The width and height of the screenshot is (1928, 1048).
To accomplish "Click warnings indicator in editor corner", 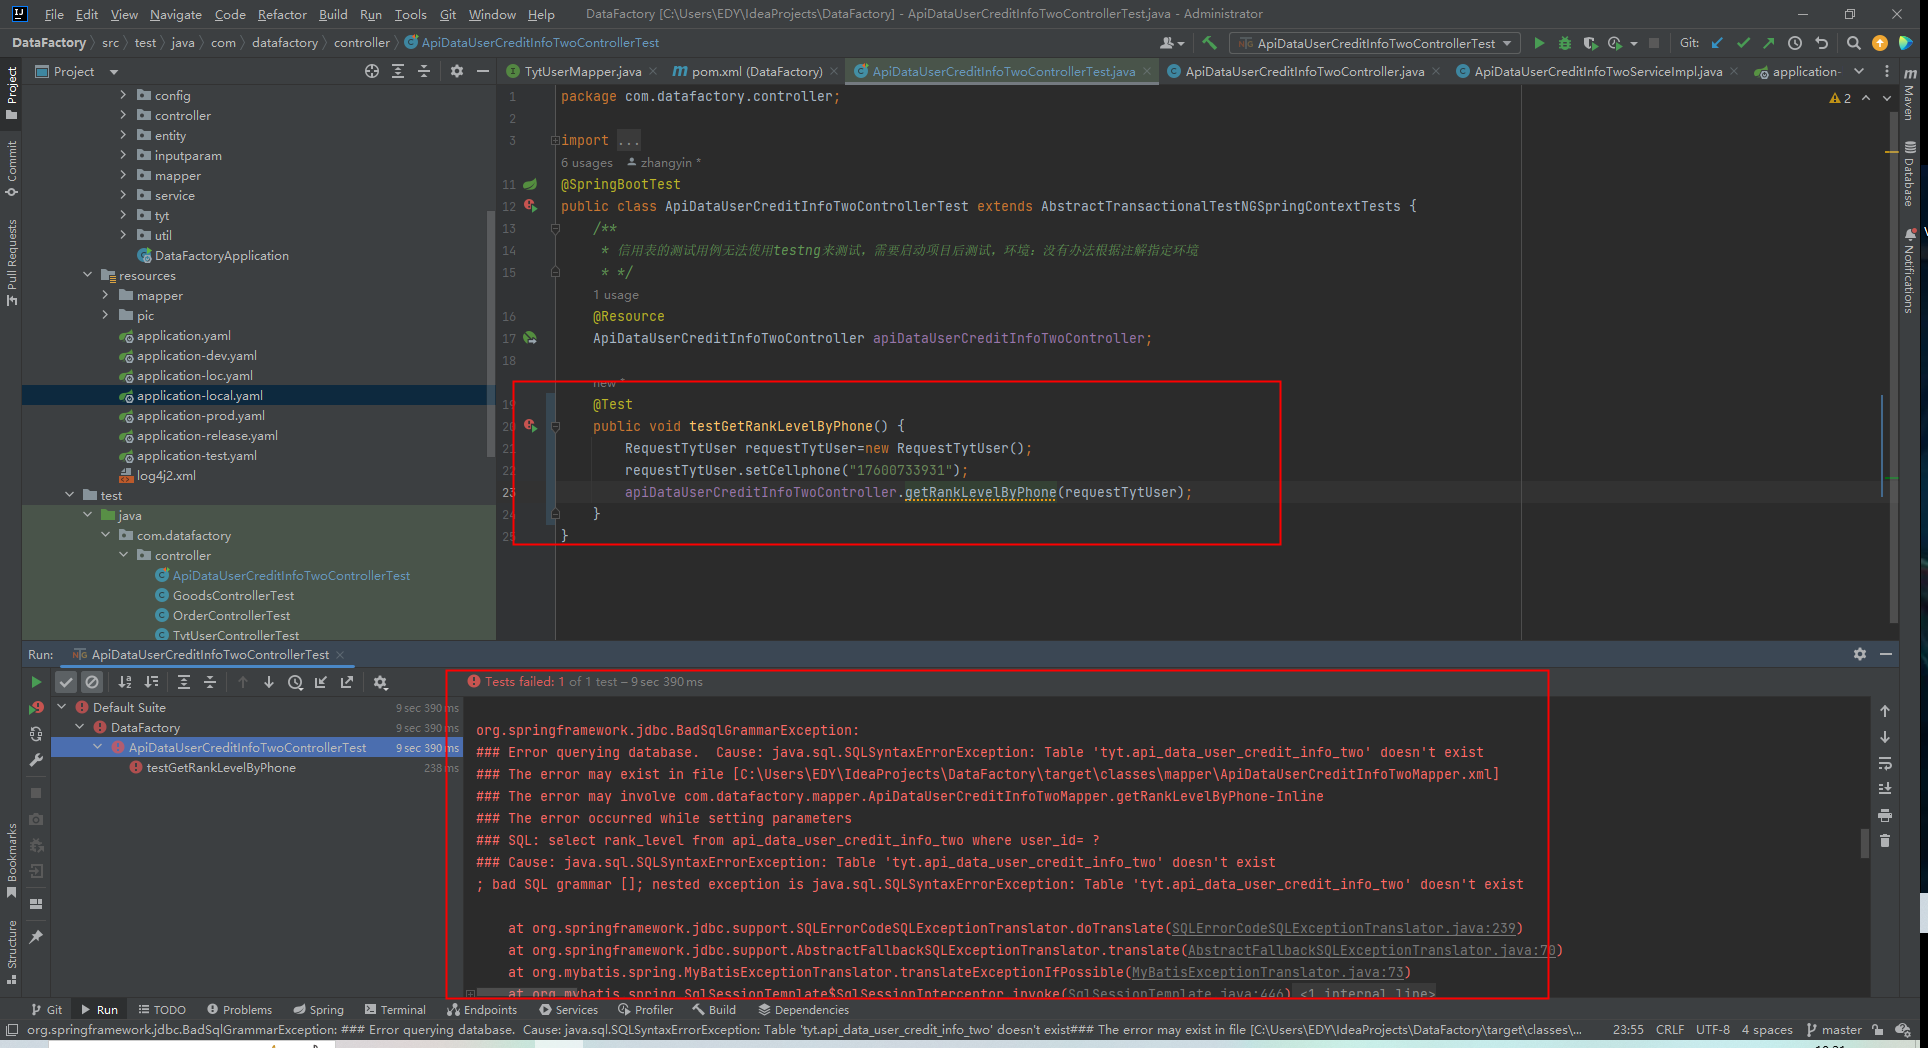I will [1840, 97].
